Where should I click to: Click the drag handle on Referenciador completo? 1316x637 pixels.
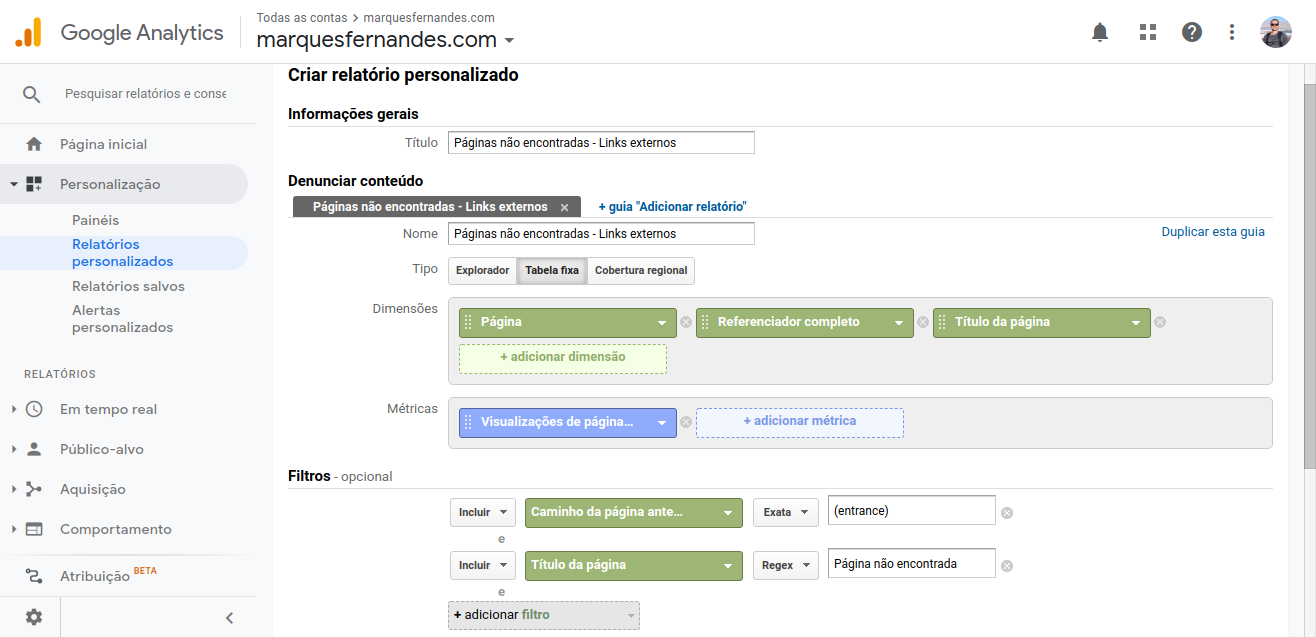pyautogui.click(x=705, y=322)
